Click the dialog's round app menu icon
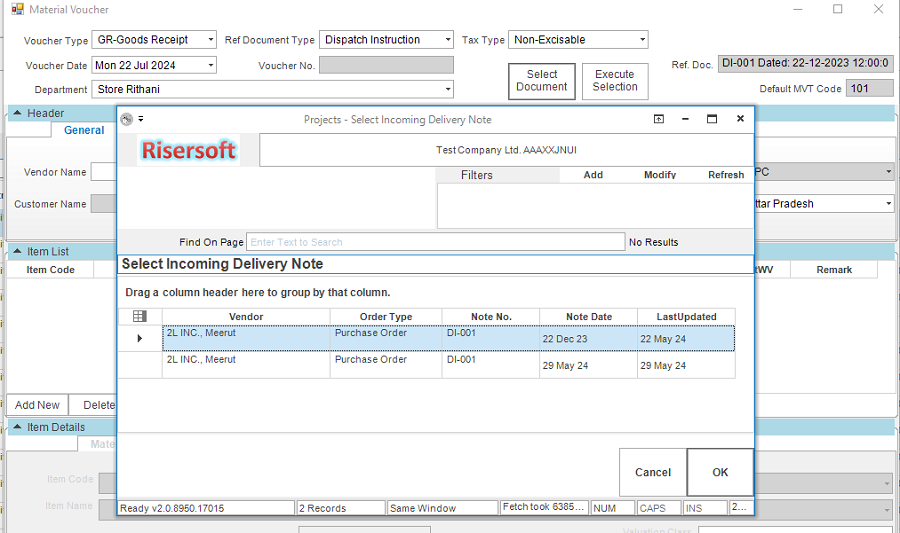Viewport: 900px width, 533px height. click(x=126, y=119)
